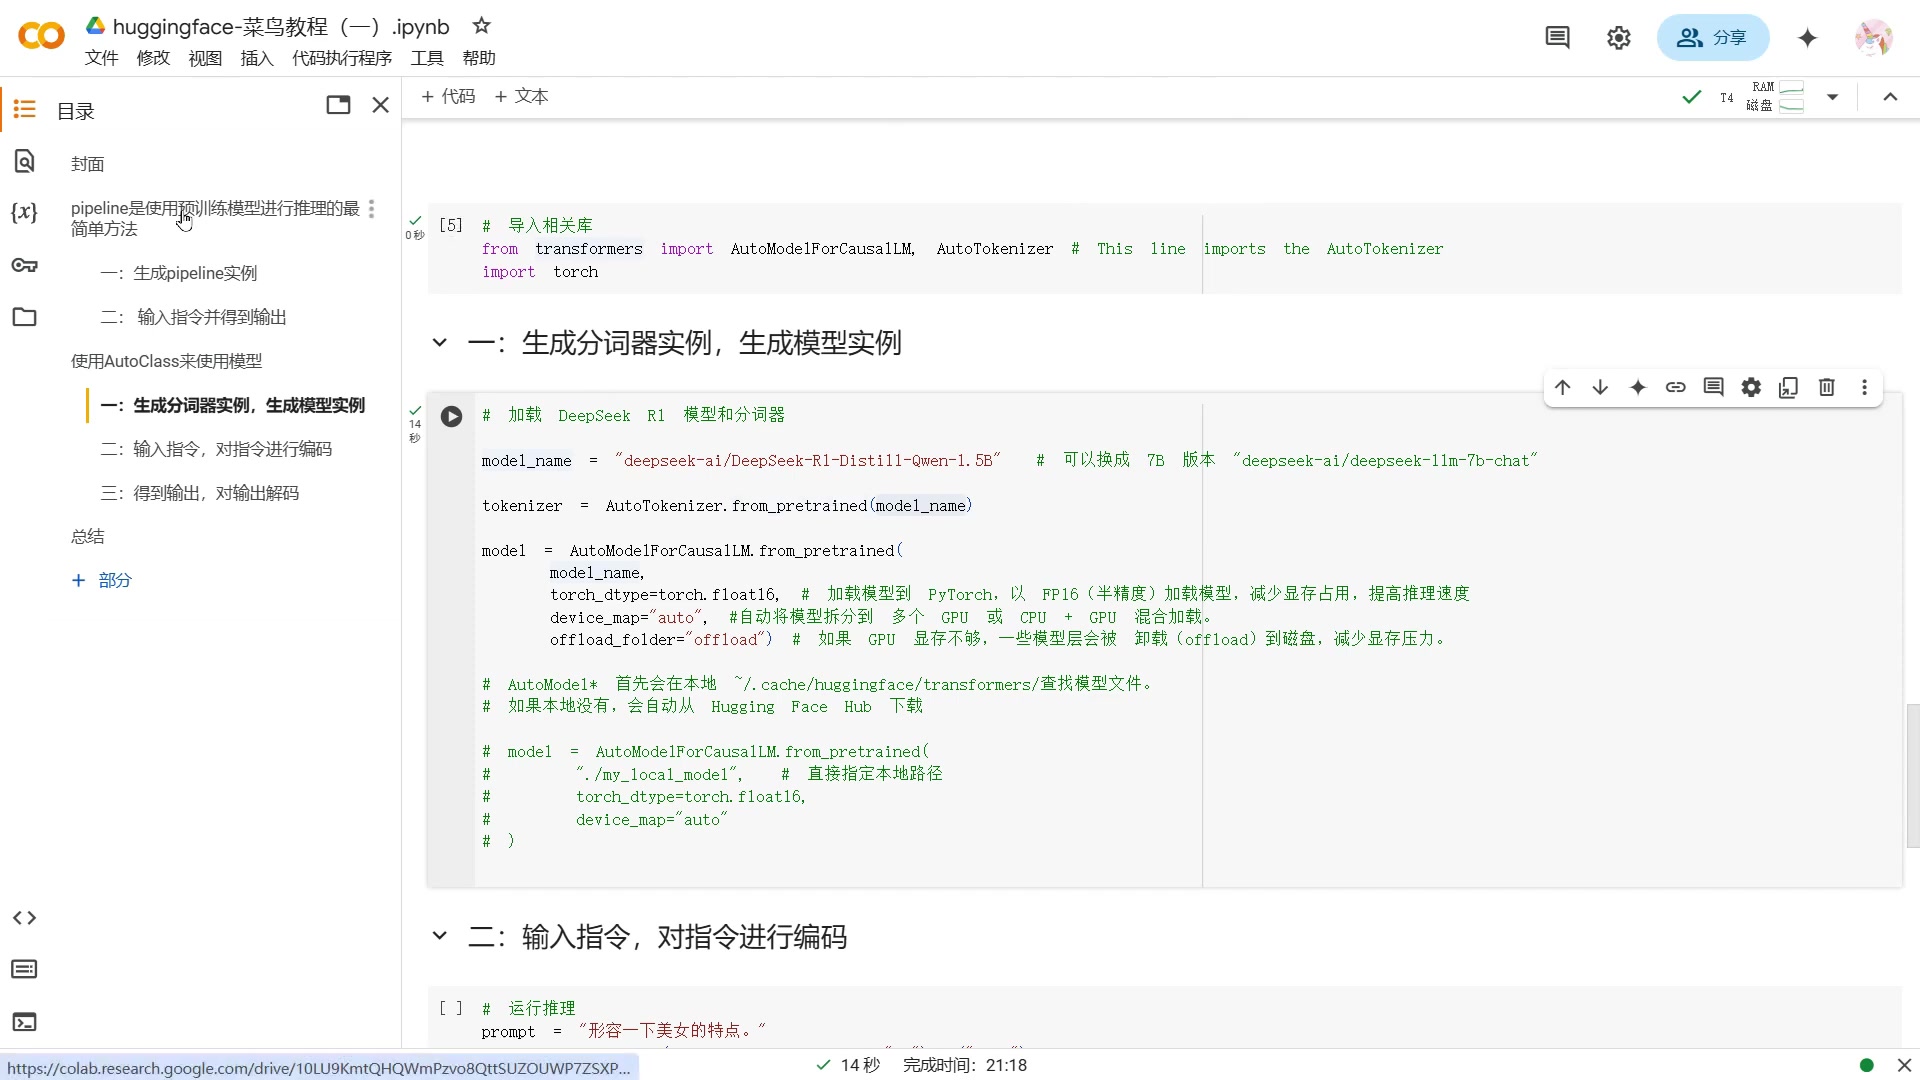Click the notebook title huggingface-菜鸟教程

pos(281,26)
